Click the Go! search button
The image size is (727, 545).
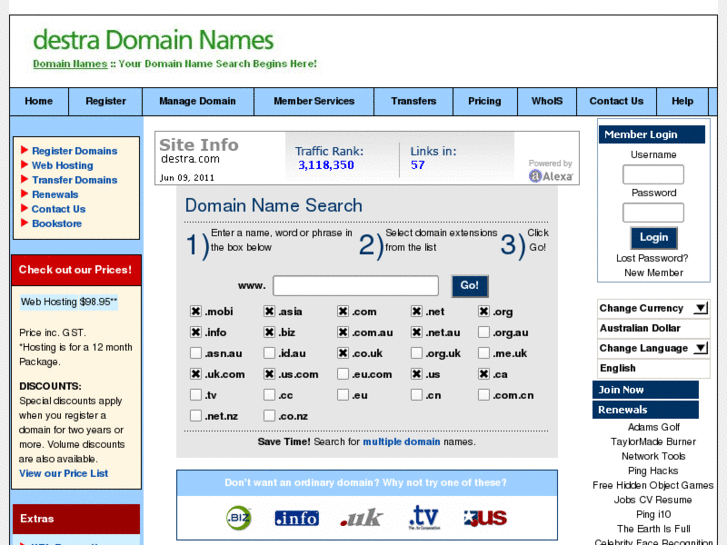point(470,285)
